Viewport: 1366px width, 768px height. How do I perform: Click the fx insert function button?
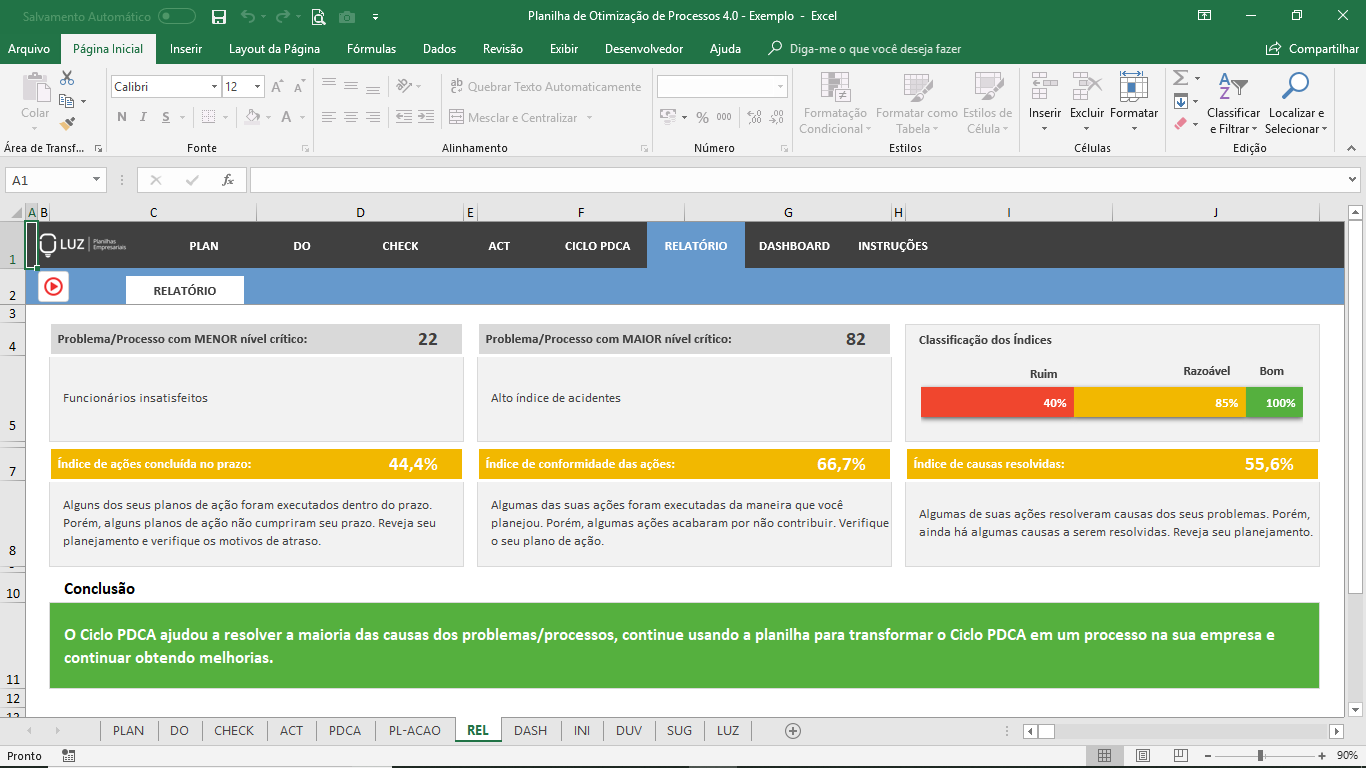click(x=228, y=180)
